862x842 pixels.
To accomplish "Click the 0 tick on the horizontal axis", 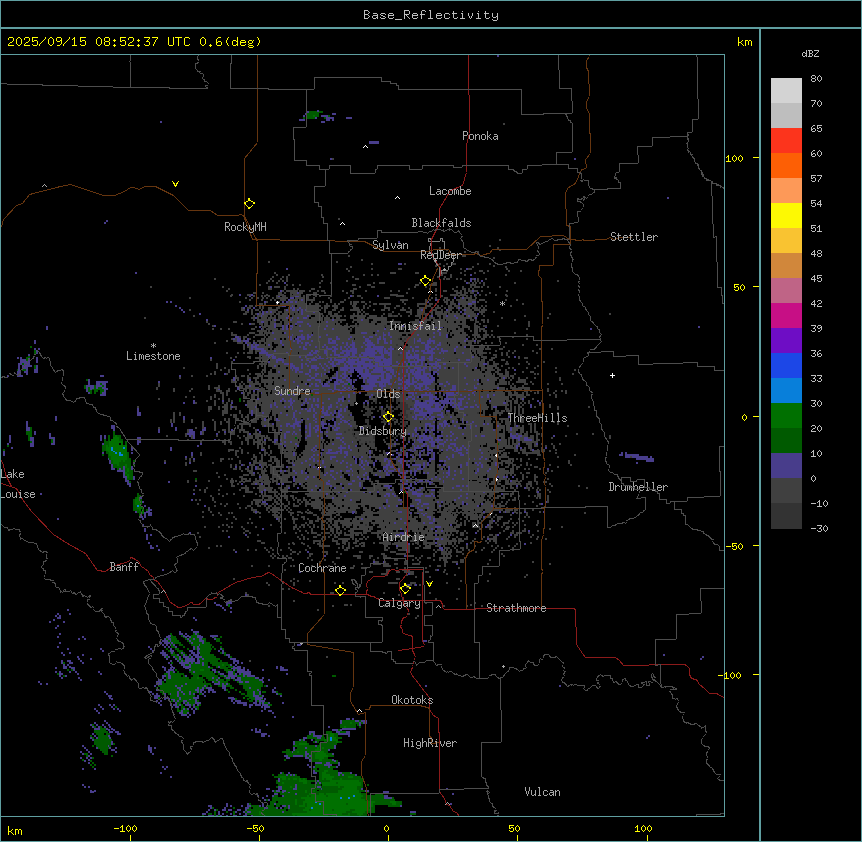I will 386,828.
